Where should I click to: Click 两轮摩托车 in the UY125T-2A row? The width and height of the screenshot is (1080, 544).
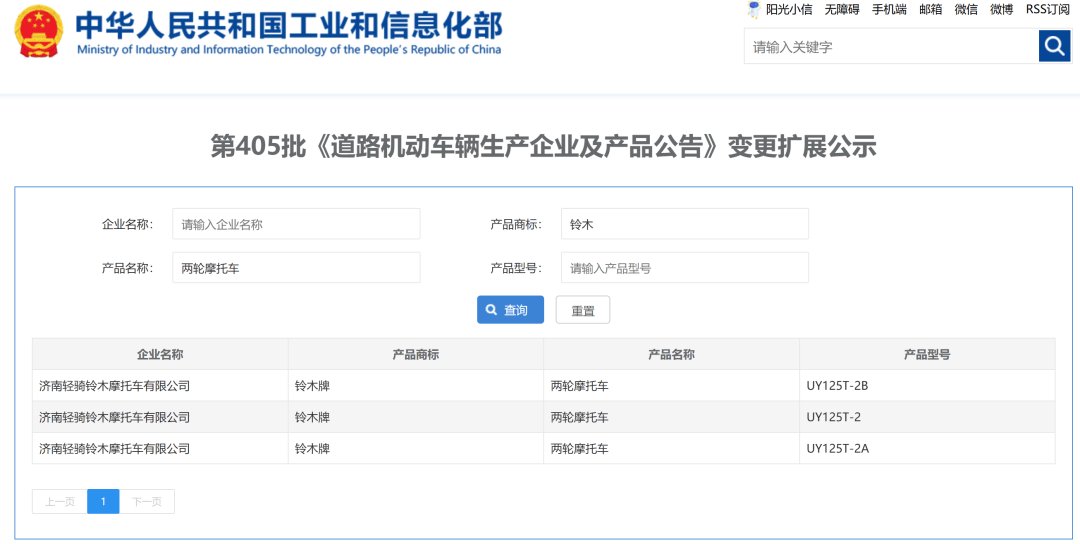pos(579,448)
